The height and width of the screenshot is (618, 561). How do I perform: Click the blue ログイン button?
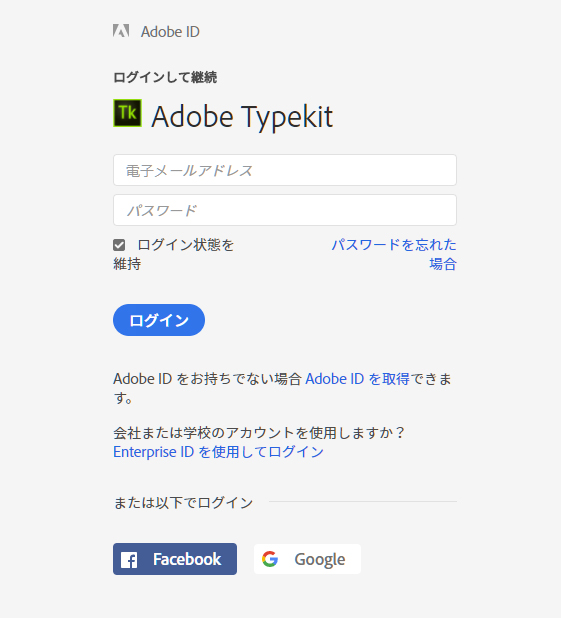click(159, 320)
